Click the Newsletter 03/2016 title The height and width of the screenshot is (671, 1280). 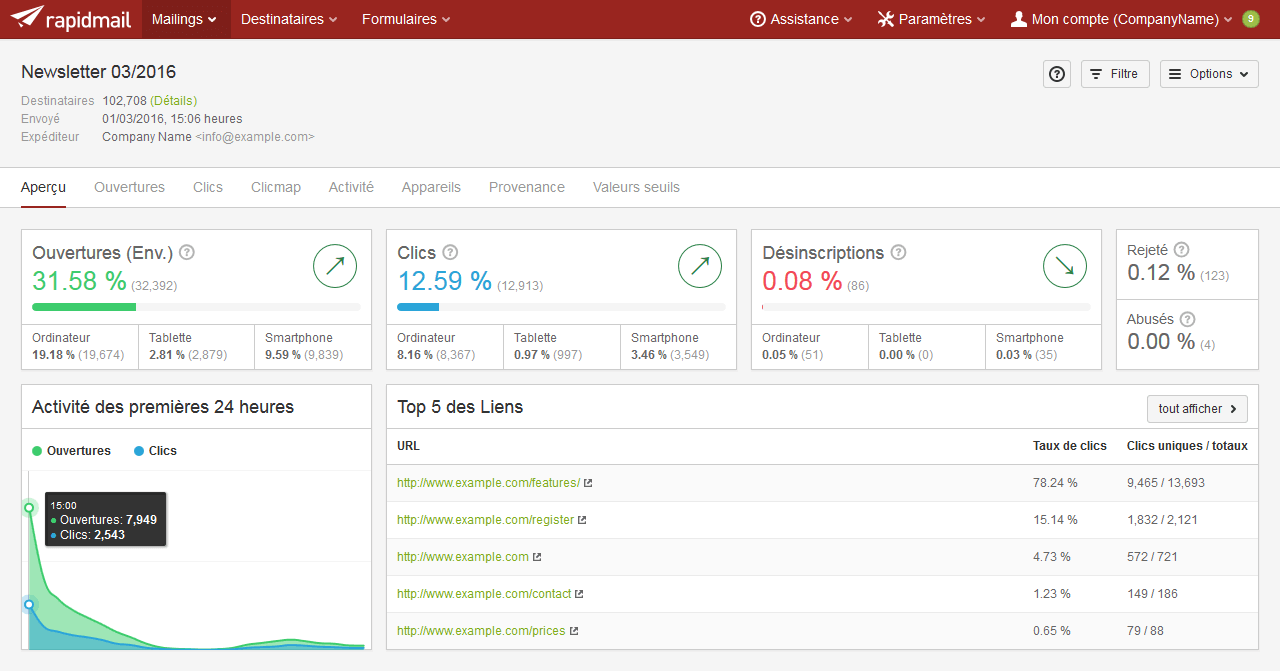coord(99,72)
